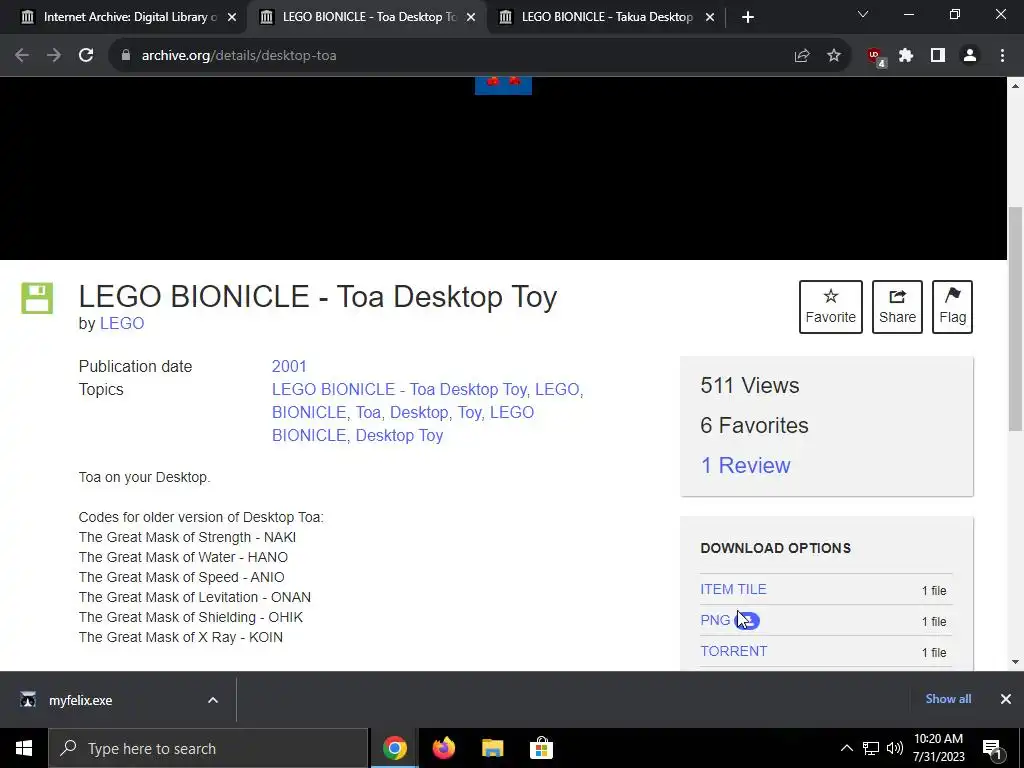Screen dimensions: 1024x768
Task: Click 'The Great Mask of Strength - NAKI'
Action: [x=187, y=537]
